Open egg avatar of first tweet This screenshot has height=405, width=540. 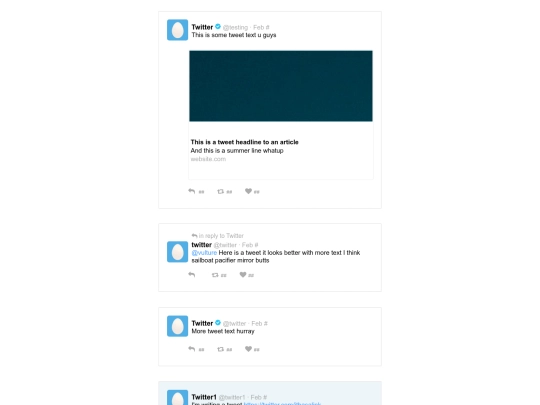[x=177, y=30]
